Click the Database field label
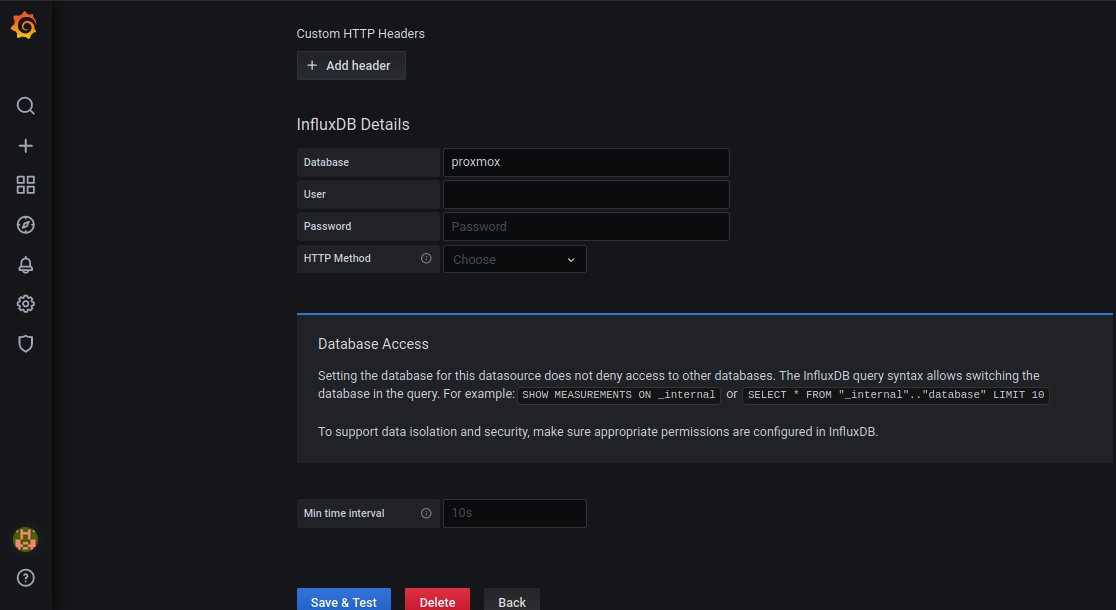The height and width of the screenshot is (610, 1116). 326,162
